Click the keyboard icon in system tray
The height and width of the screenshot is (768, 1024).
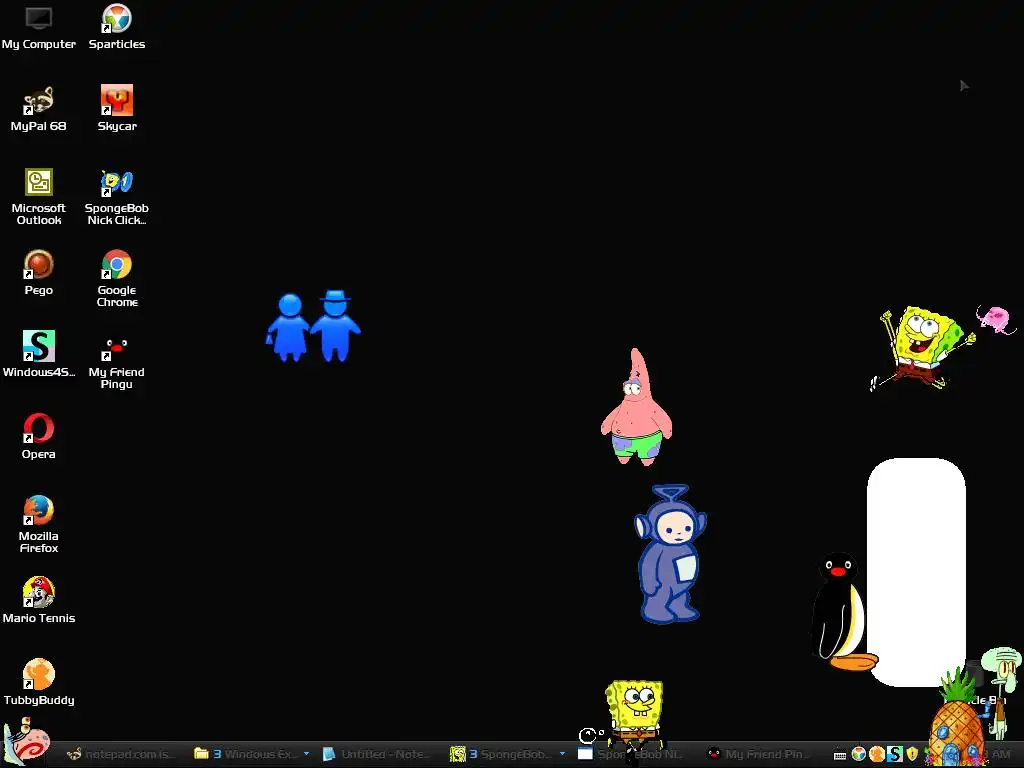840,756
